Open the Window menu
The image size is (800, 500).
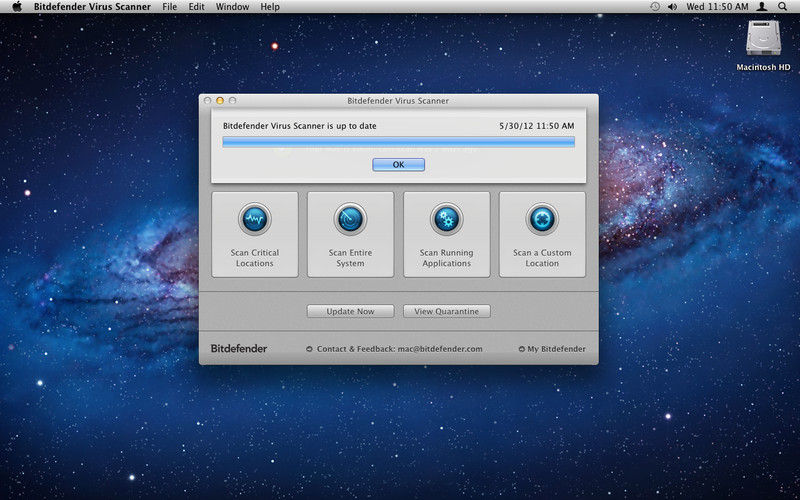click(232, 7)
